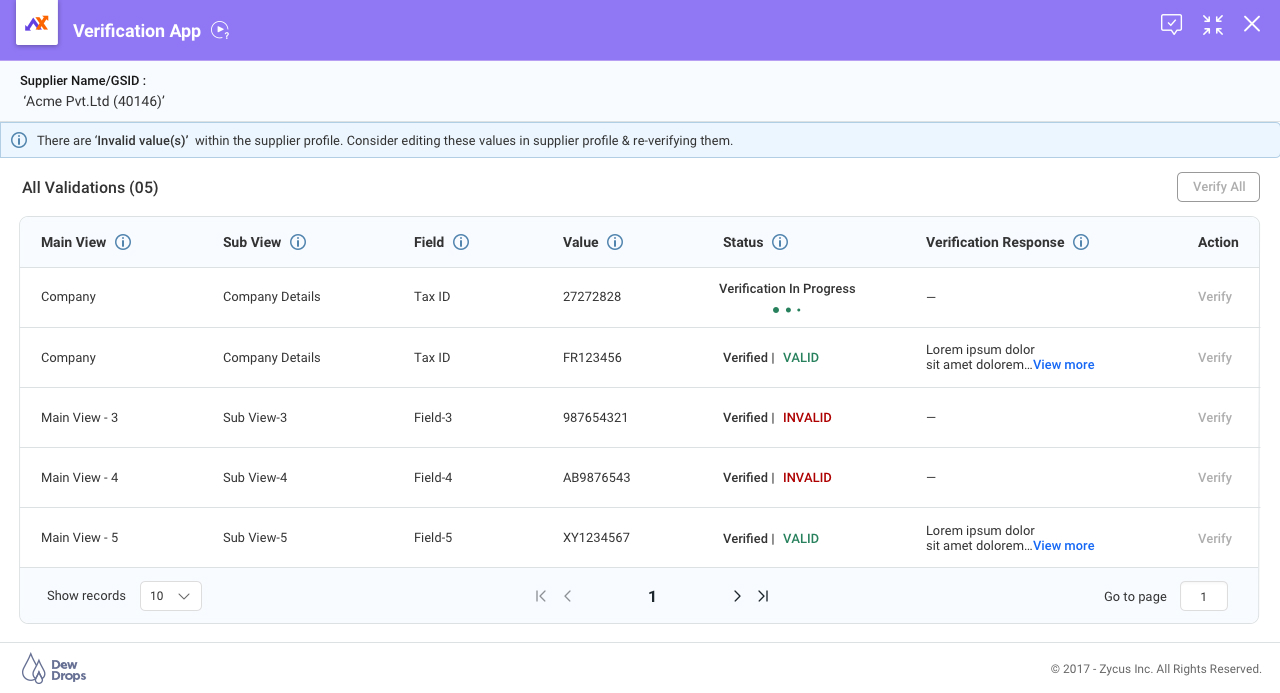This screenshot has height=693, width=1280.
Task: Click Verify for AB9876543 row
Action: click(x=1215, y=478)
